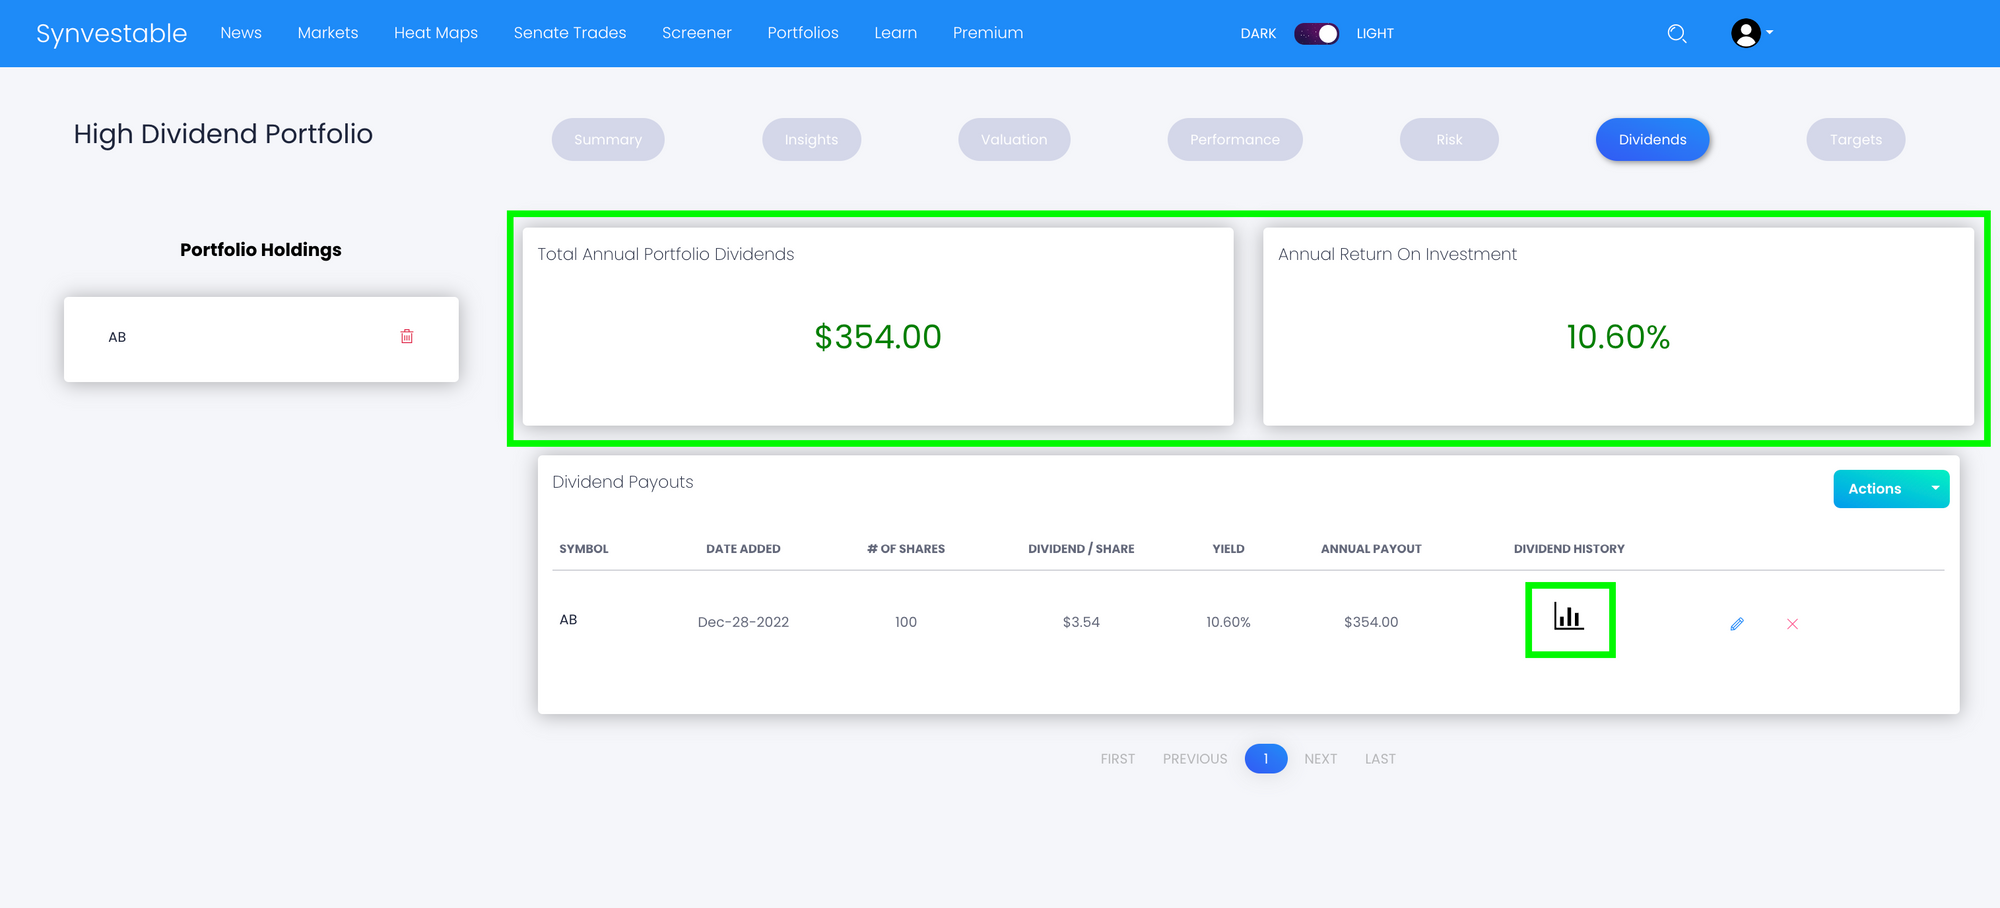
Task: Go to PREVIOUS page in pagination
Action: click(x=1195, y=759)
